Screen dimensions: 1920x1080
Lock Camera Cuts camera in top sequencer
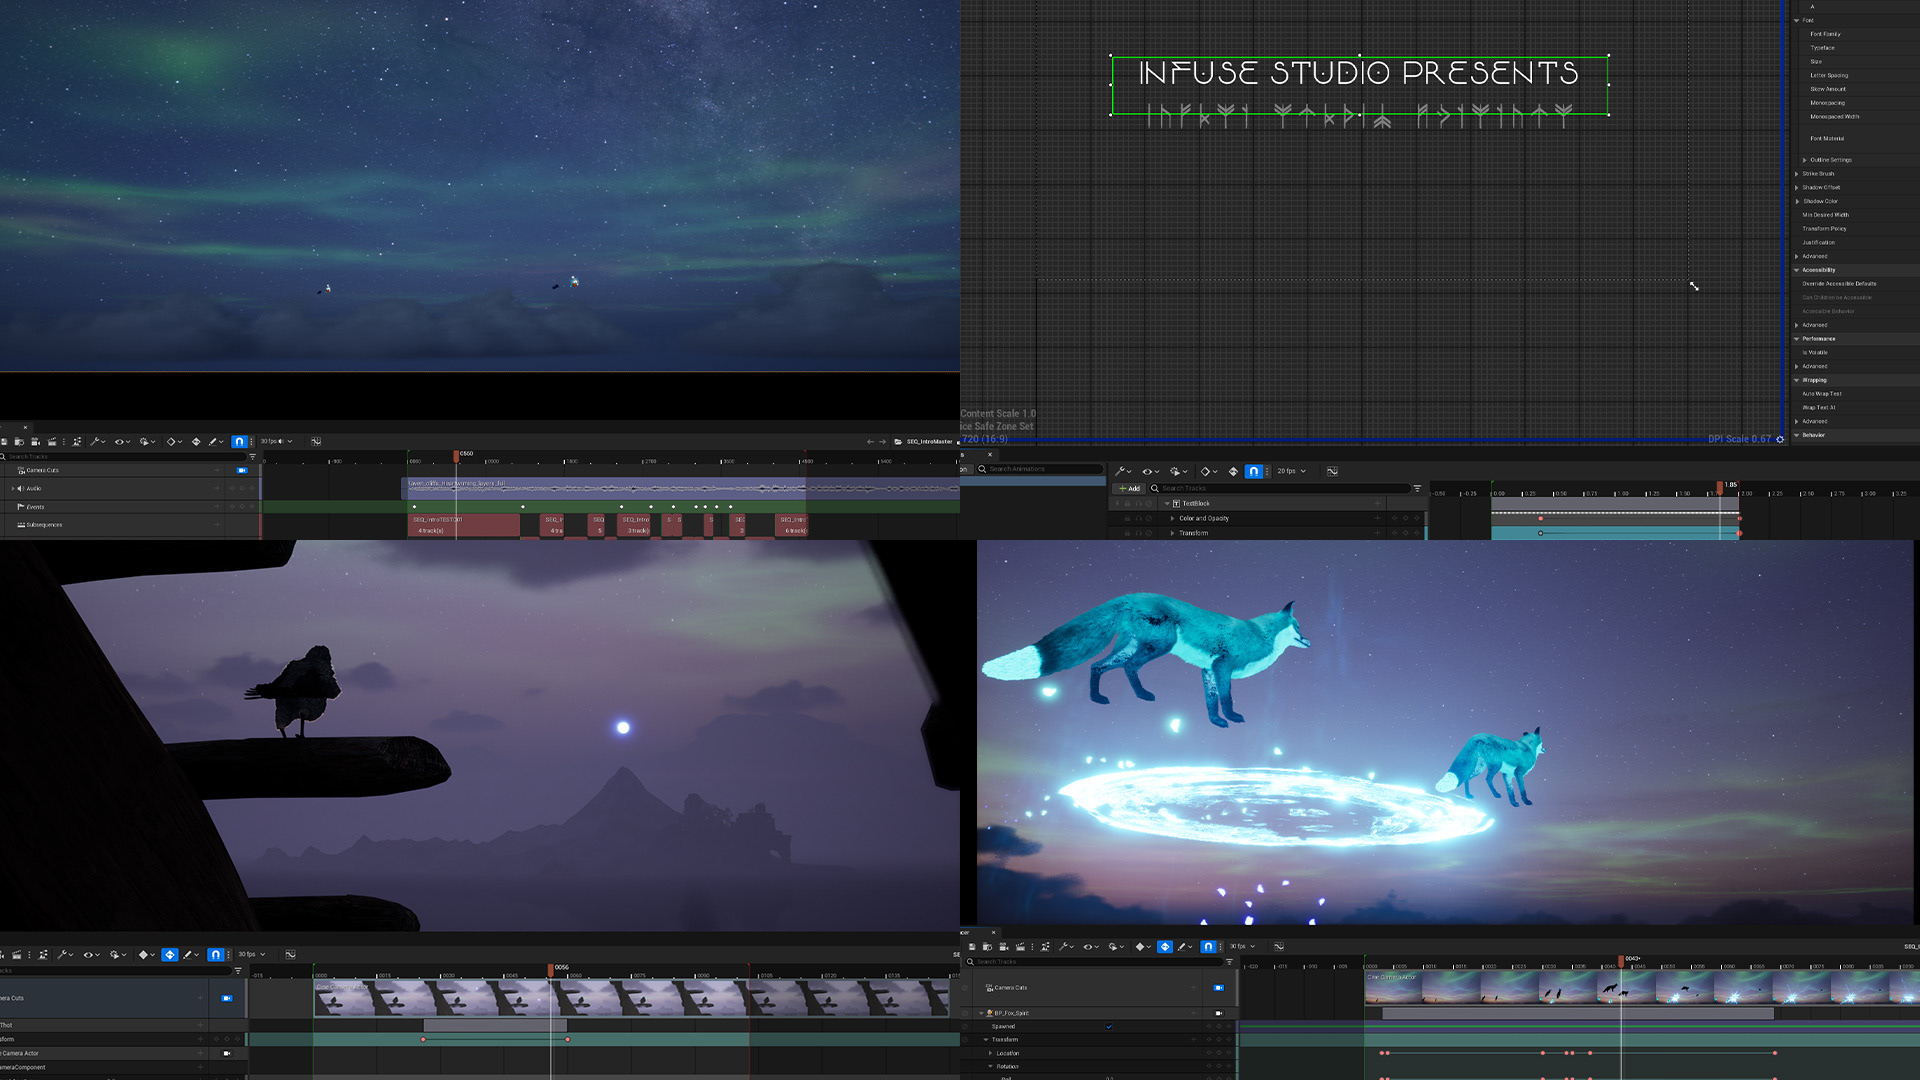pyautogui.click(x=242, y=470)
